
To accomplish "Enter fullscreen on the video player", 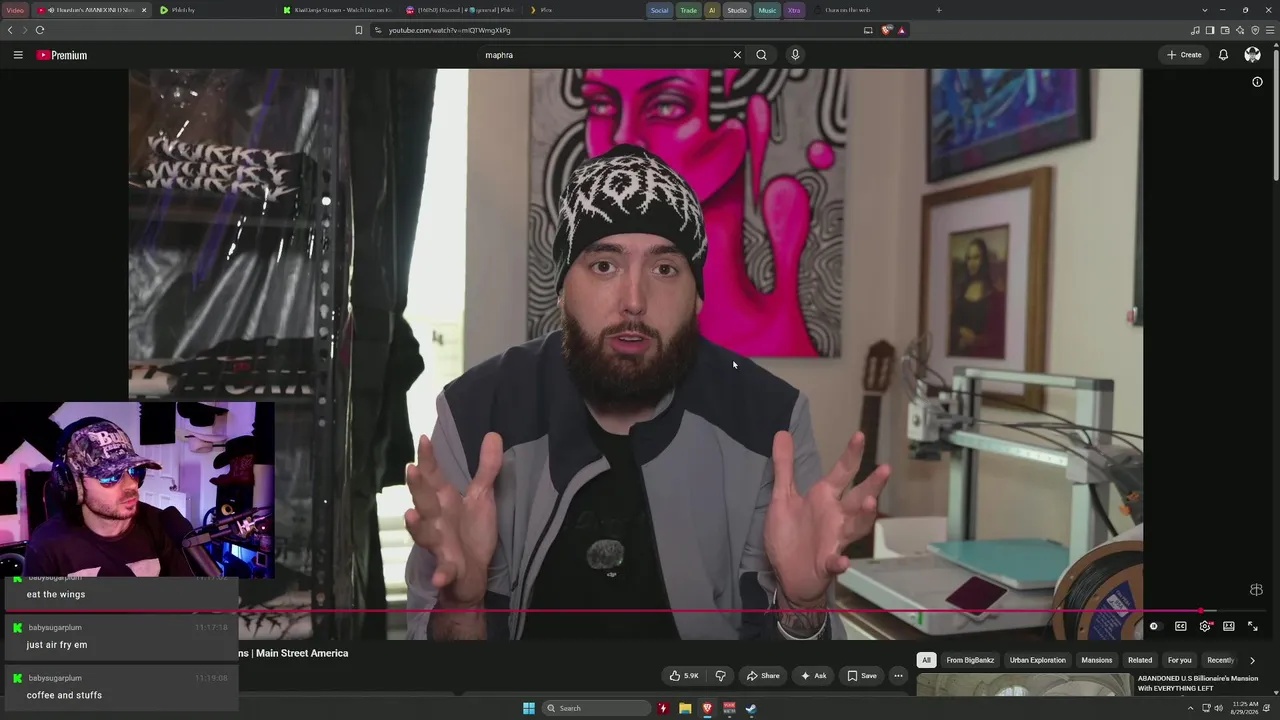I will [1253, 626].
